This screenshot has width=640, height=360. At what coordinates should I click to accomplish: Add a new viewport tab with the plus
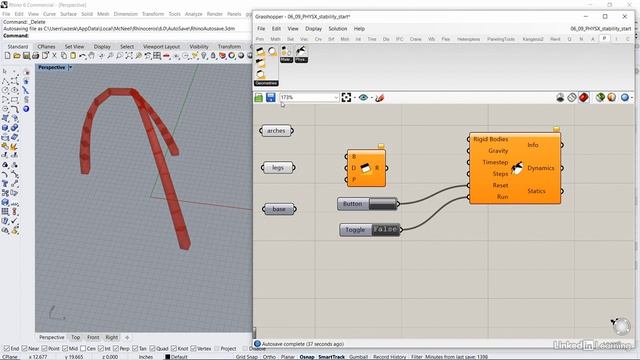pos(127,337)
